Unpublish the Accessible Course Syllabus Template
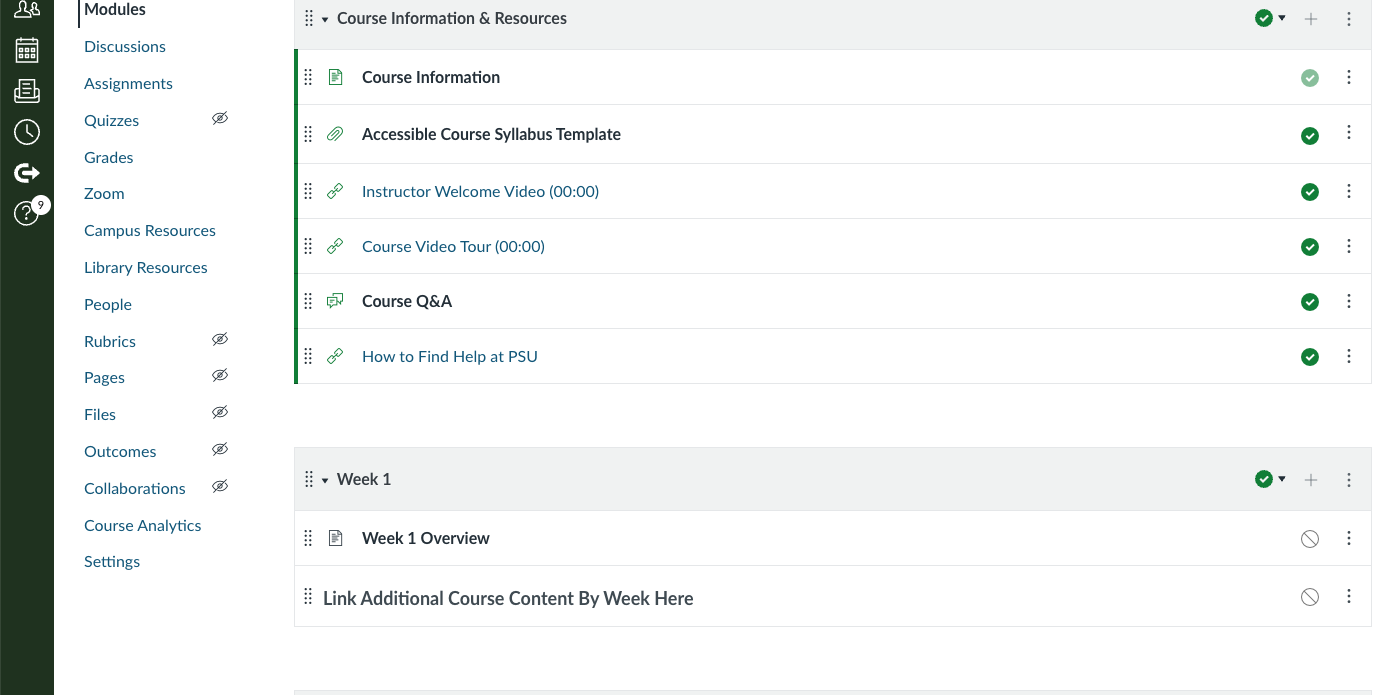 coord(1310,135)
